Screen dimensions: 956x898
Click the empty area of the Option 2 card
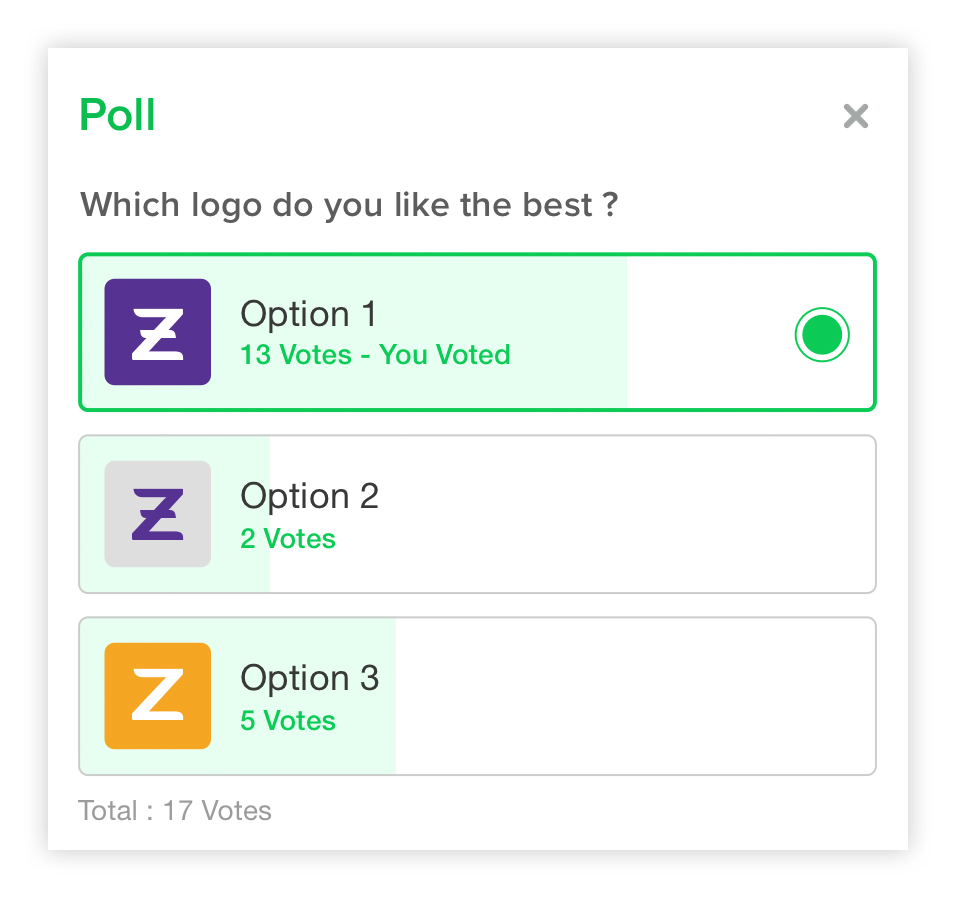620,514
